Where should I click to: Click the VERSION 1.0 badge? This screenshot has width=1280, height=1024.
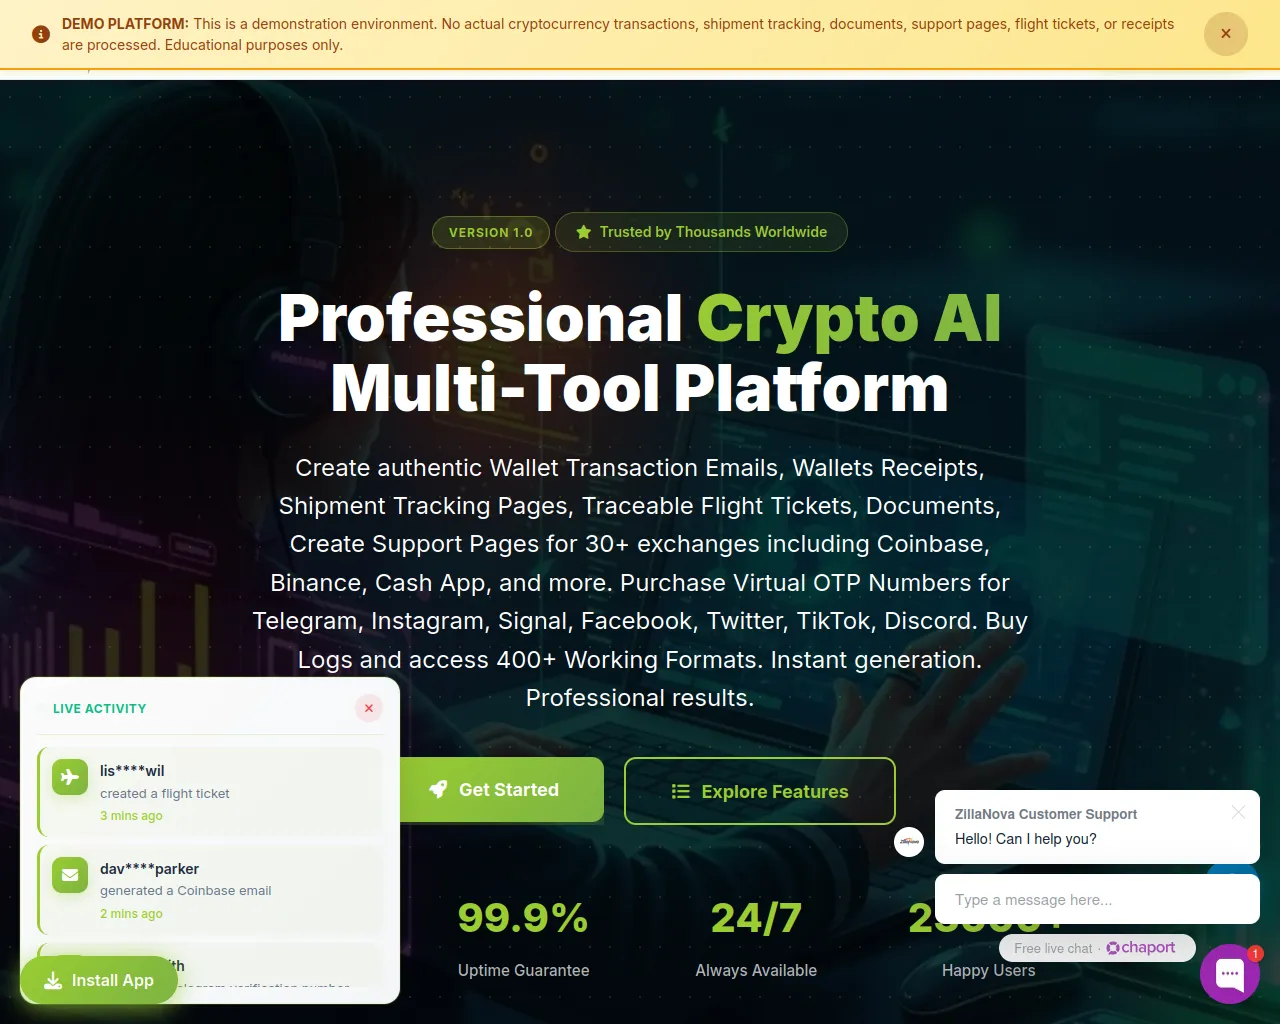[x=491, y=232]
